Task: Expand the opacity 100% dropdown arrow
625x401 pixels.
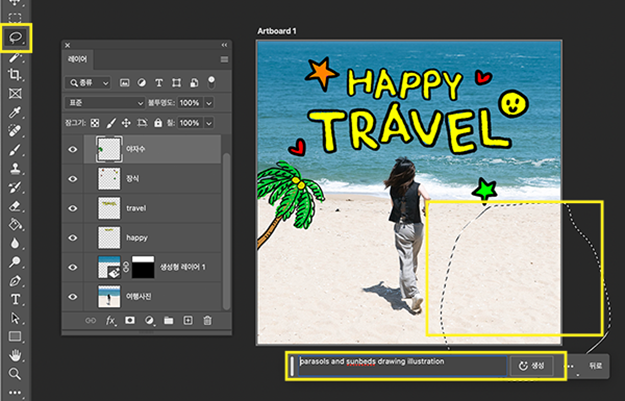Action: pos(209,103)
